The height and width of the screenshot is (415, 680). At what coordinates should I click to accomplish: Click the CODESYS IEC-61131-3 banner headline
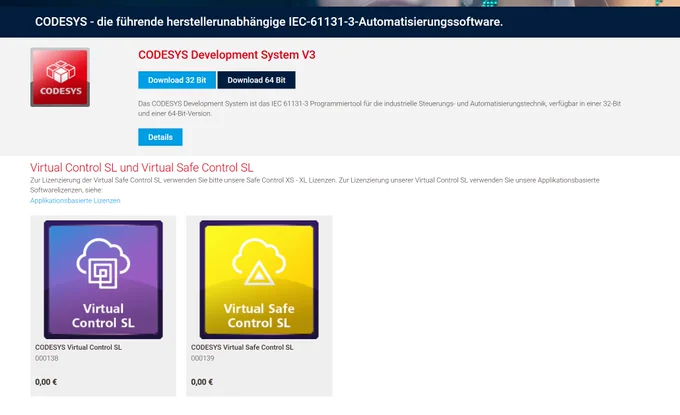[269, 22]
